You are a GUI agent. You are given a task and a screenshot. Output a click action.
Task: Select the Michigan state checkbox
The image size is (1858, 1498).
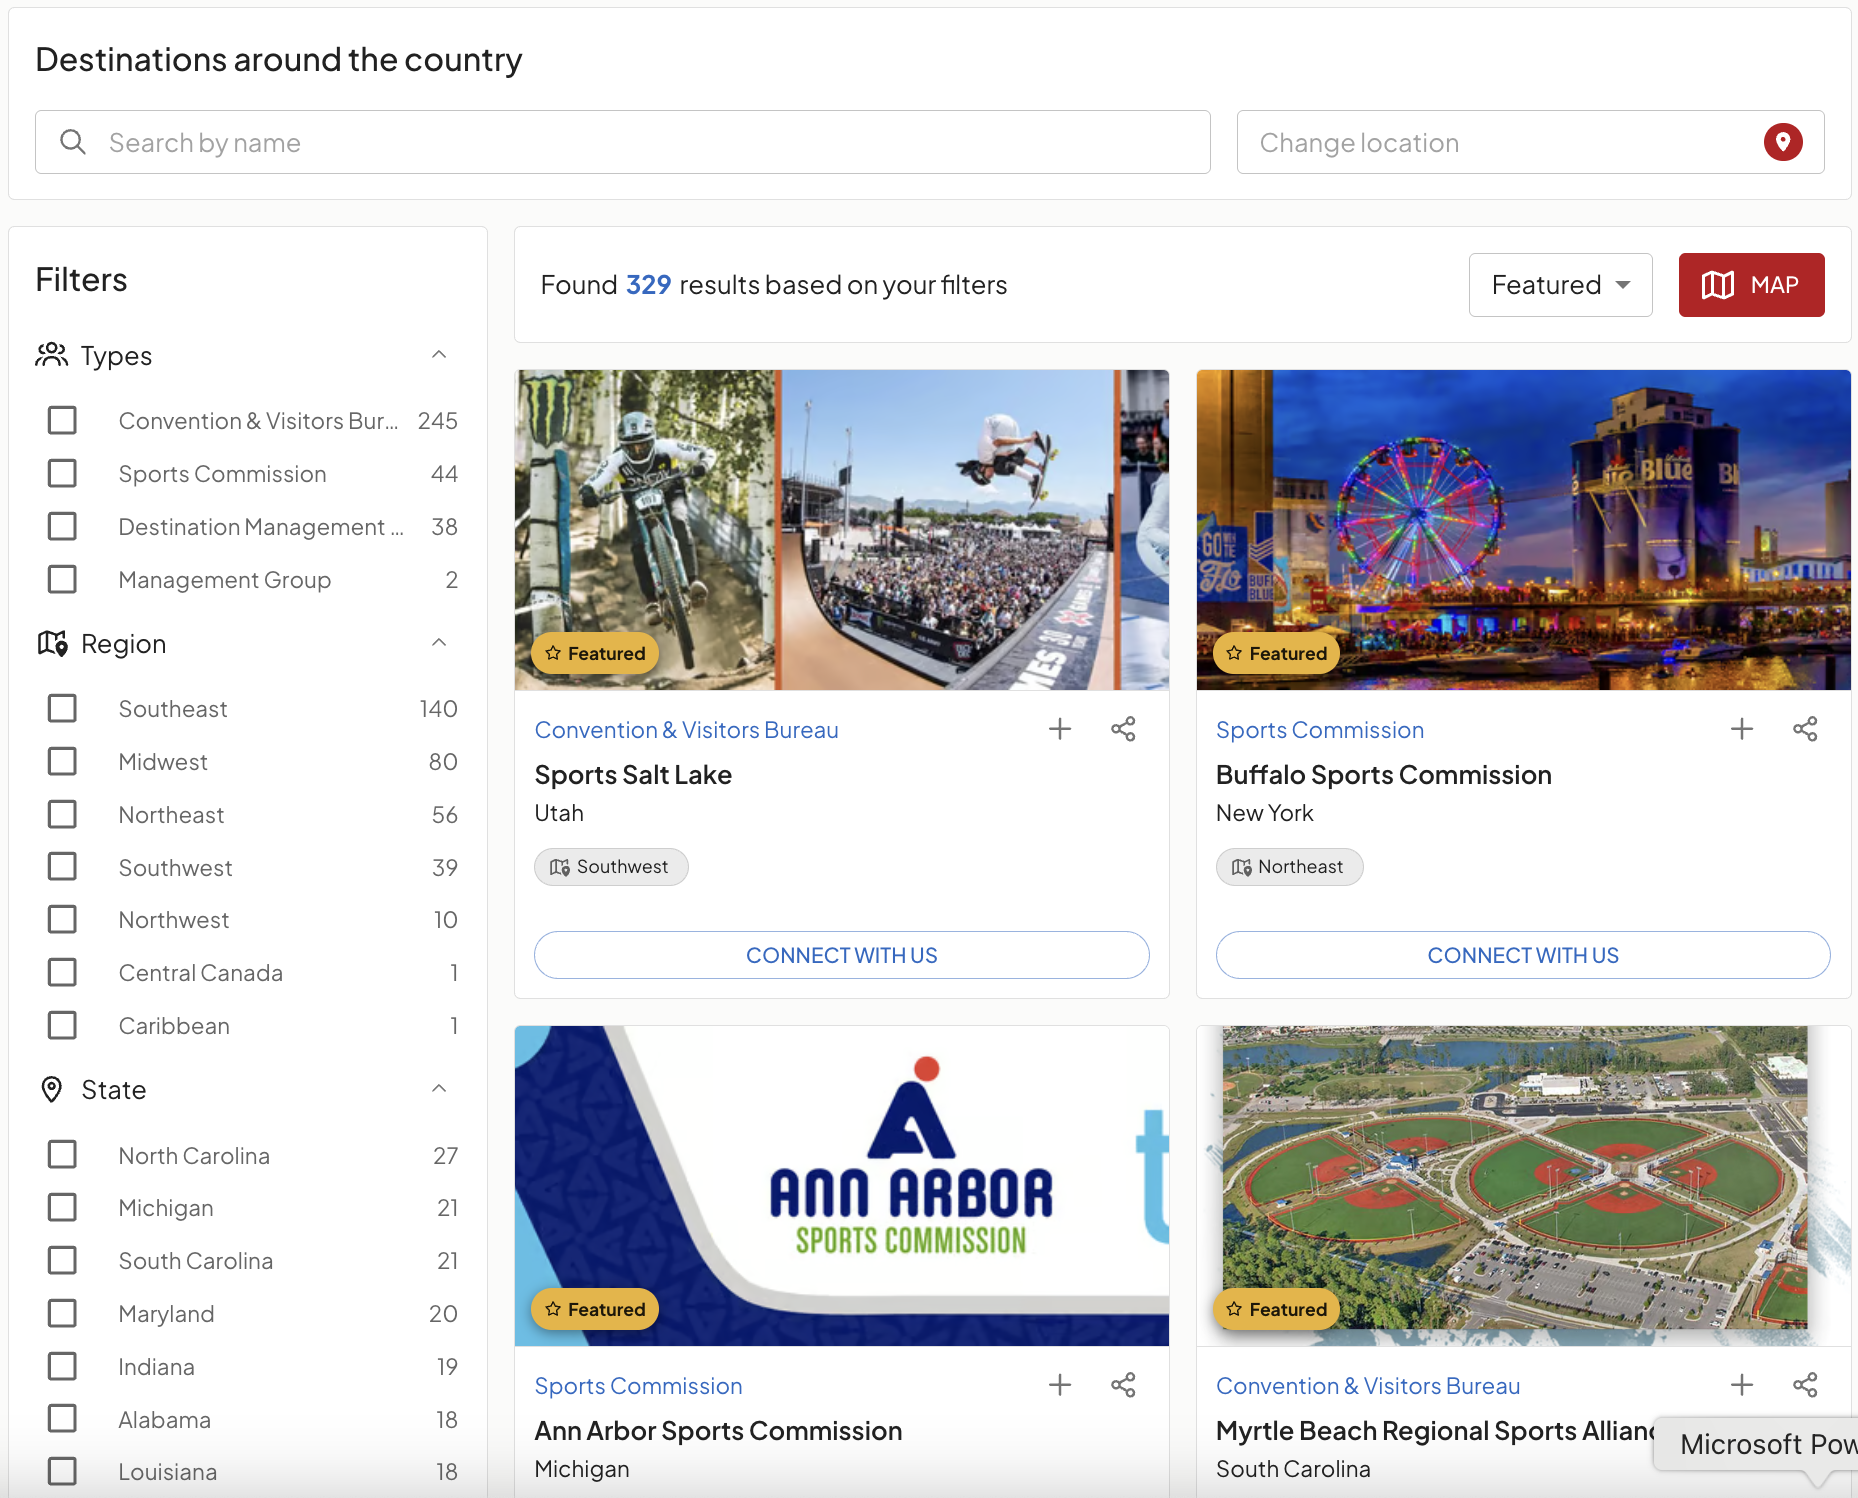tap(62, 1207)
